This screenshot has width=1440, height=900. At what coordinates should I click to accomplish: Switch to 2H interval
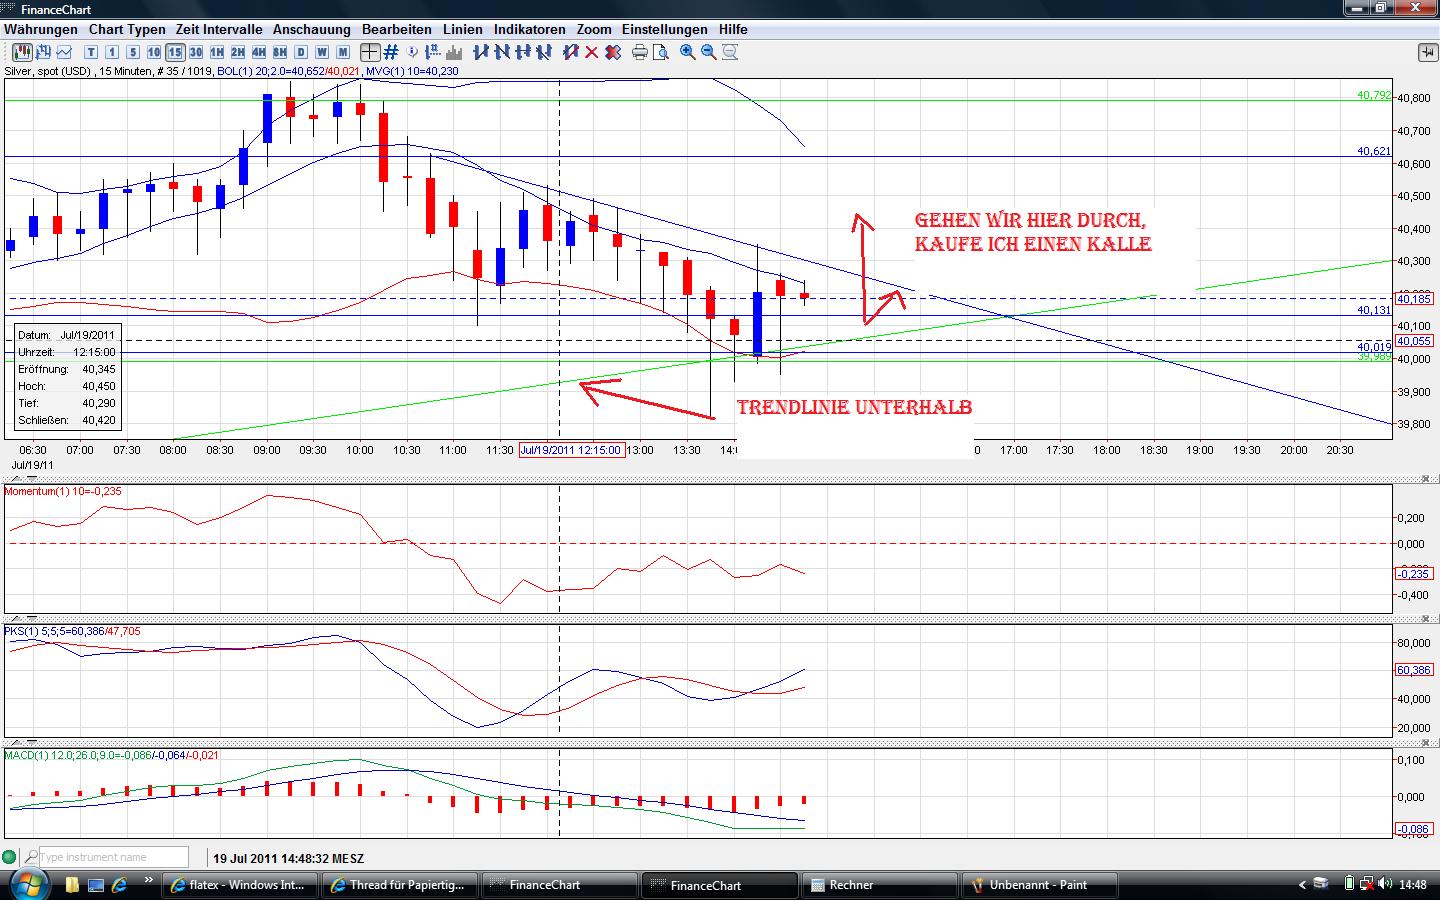click(x=238, y=52)
